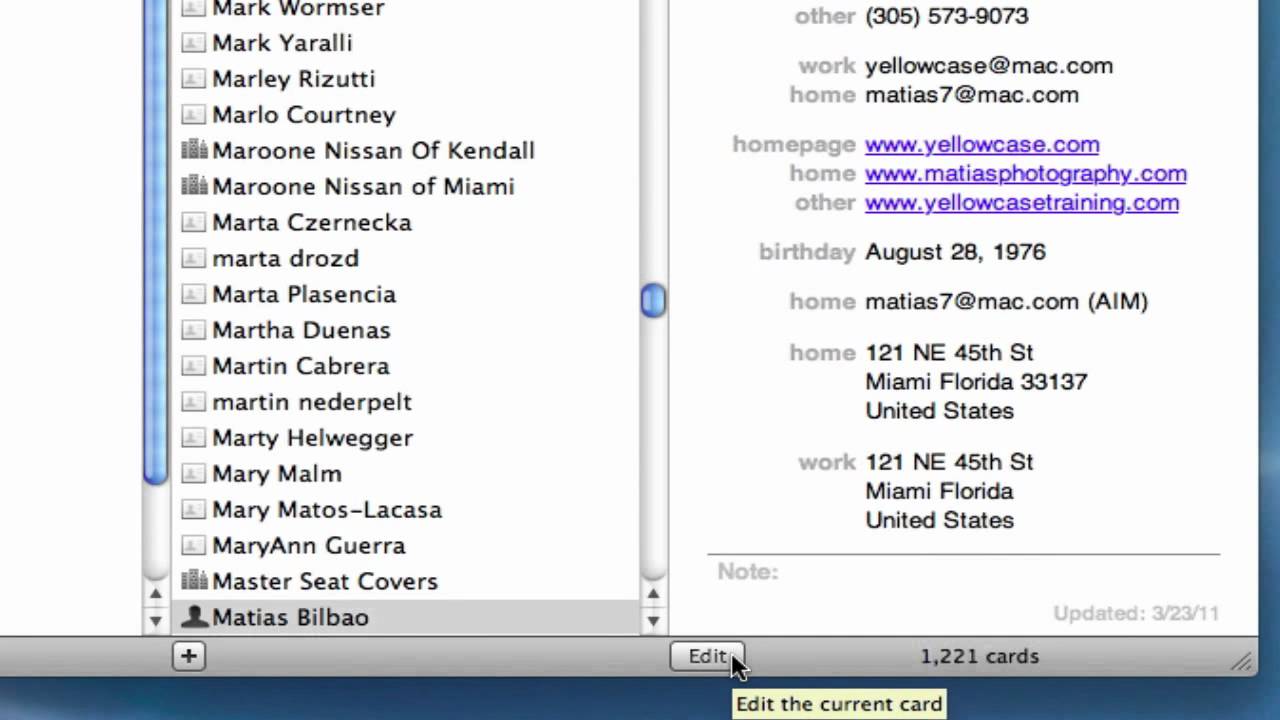Screen dimensions: 1280x720
Task: Click the card icon beside marta drozd
Action: coord(194,258)
